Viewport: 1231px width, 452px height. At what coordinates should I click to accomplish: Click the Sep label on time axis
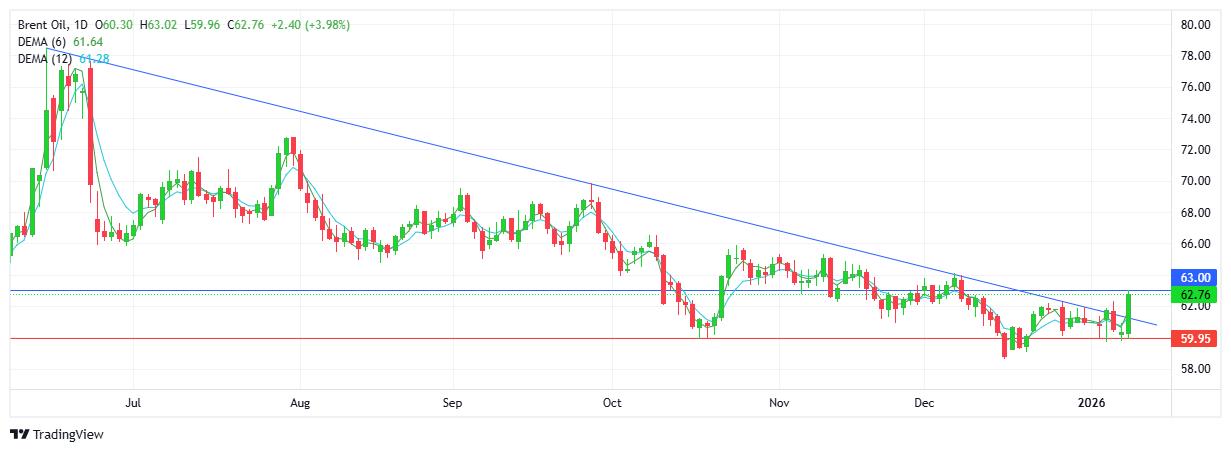(452, 404)
